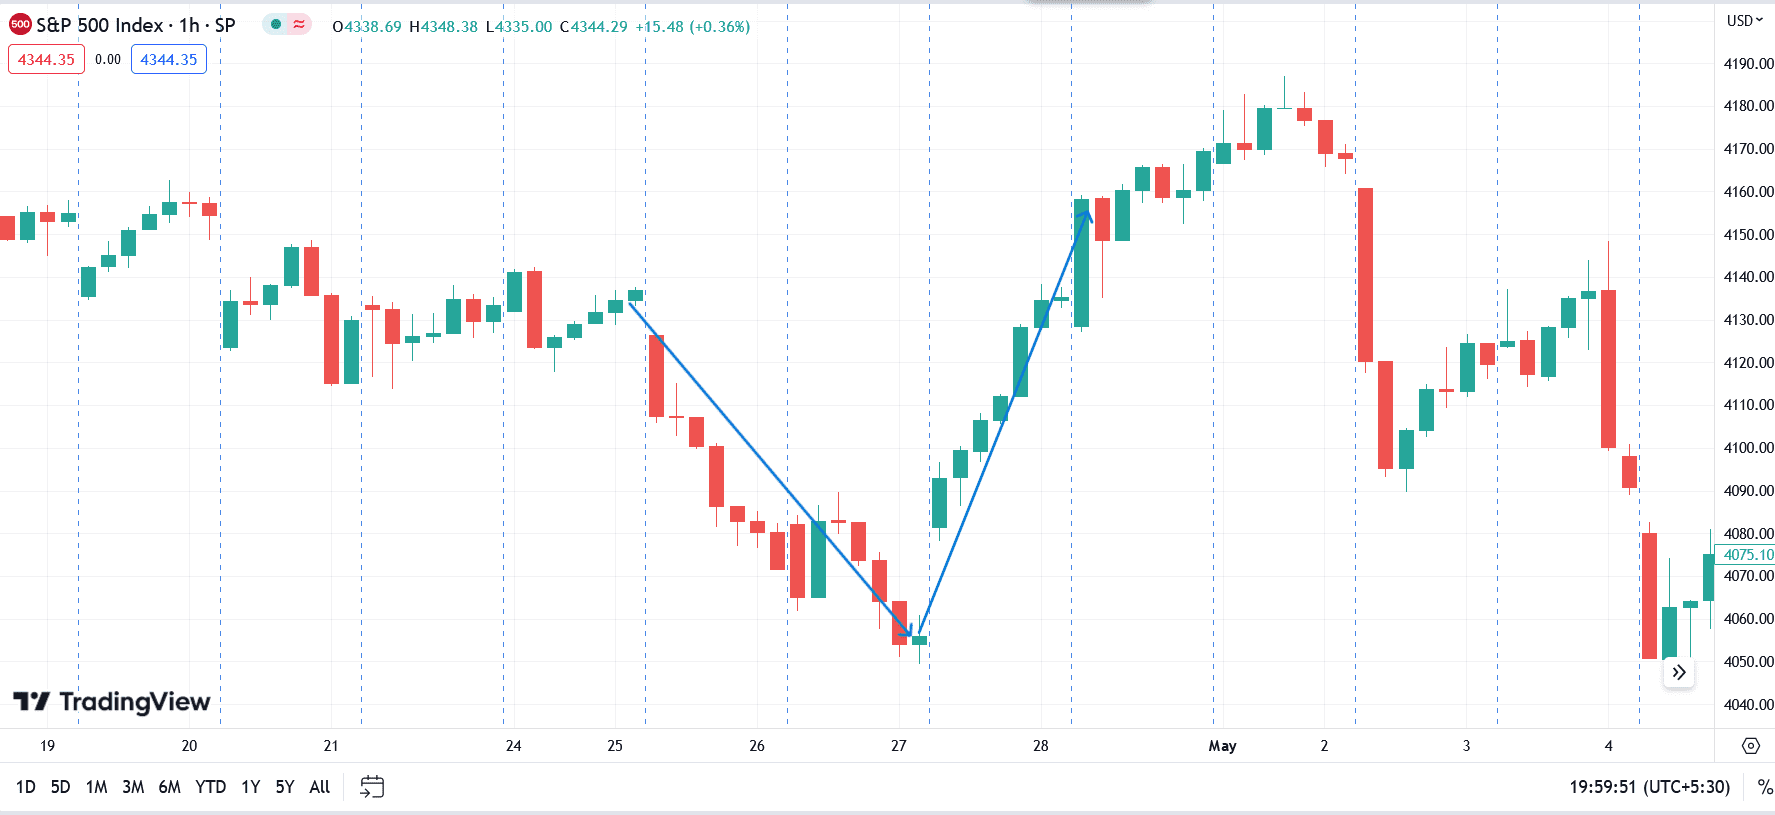Screen dimensions: 1775x815
Task: Select the 5Y date range
Action: click(x=285, y=787)
